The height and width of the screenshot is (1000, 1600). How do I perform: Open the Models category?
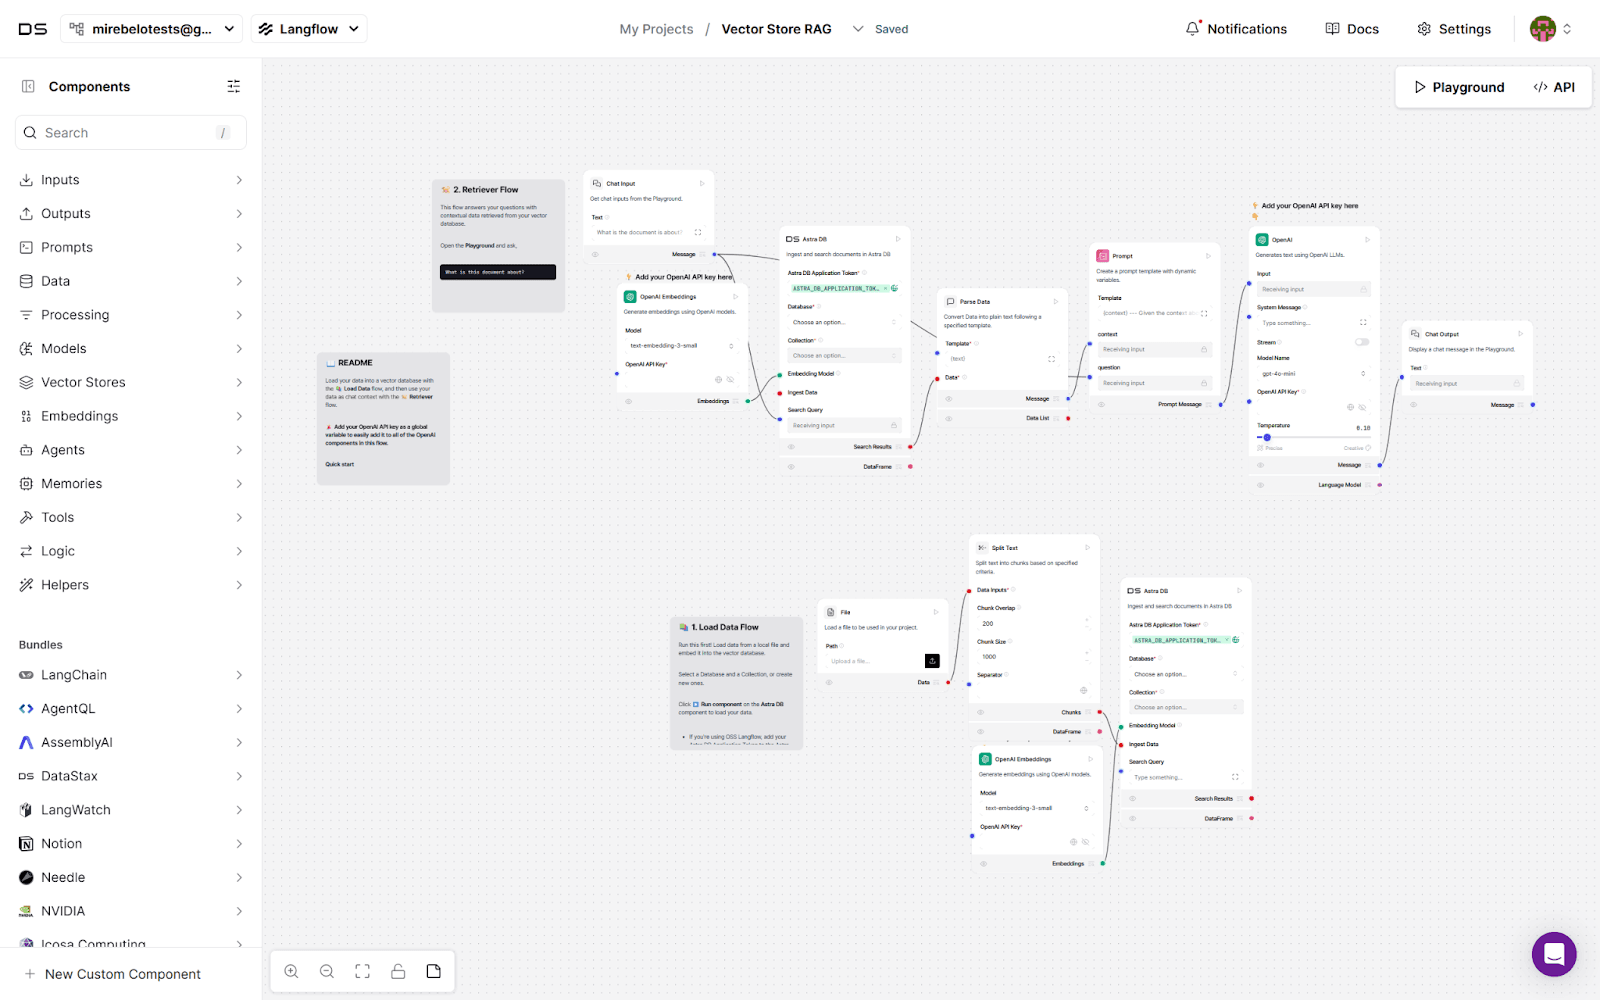pos(131,349)
